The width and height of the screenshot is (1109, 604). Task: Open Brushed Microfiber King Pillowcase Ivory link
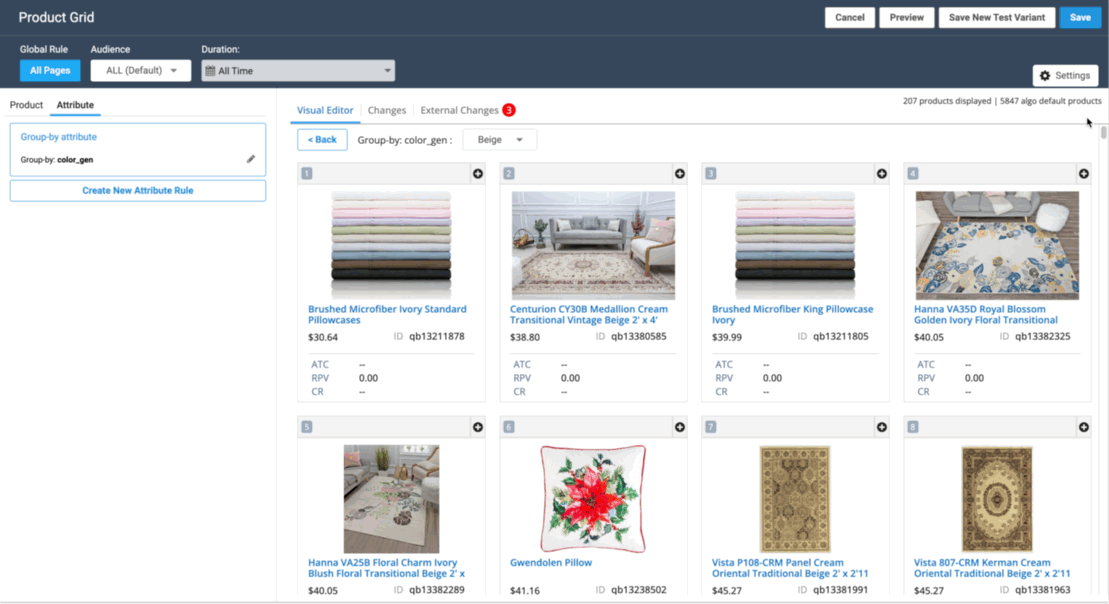click(x=792, y=315)
